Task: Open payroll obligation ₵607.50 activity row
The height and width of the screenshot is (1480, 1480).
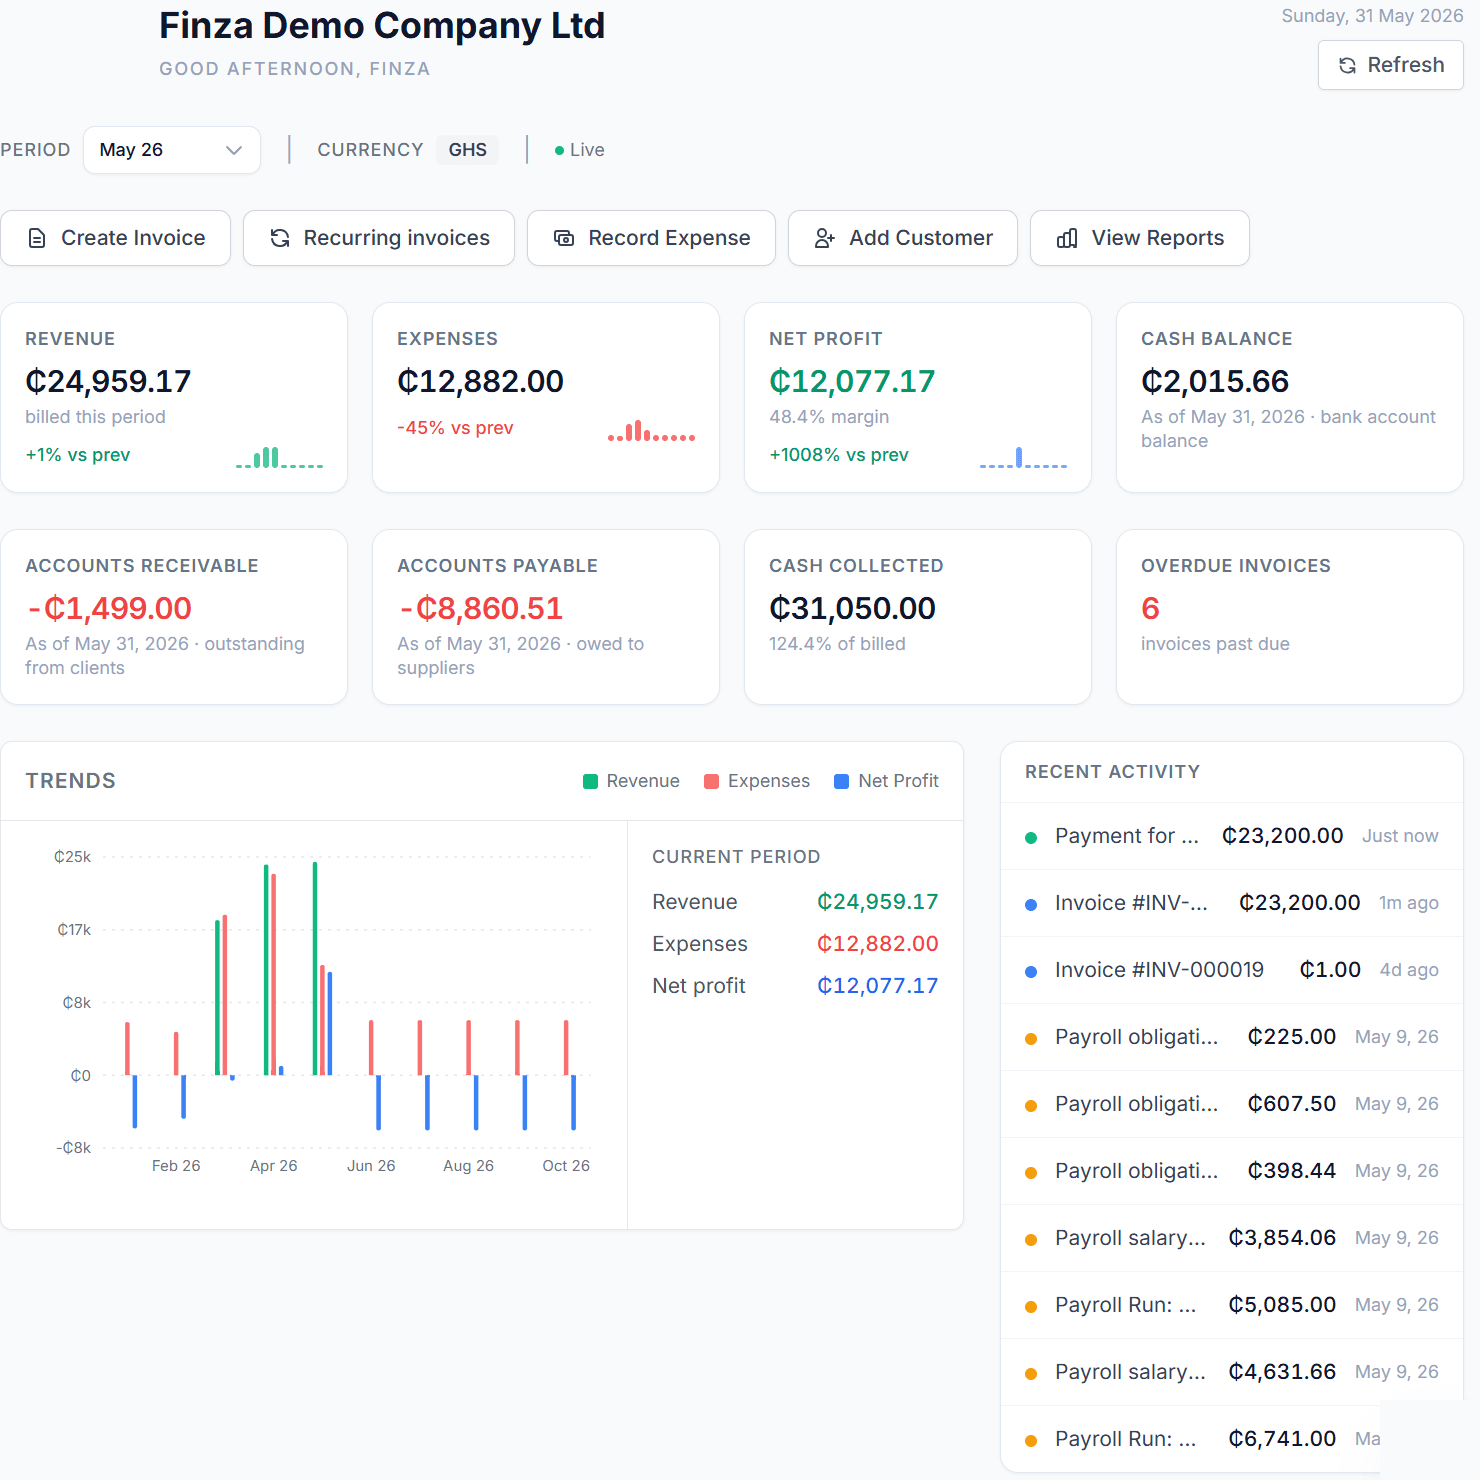Action: click(x=1232, y=1104)
